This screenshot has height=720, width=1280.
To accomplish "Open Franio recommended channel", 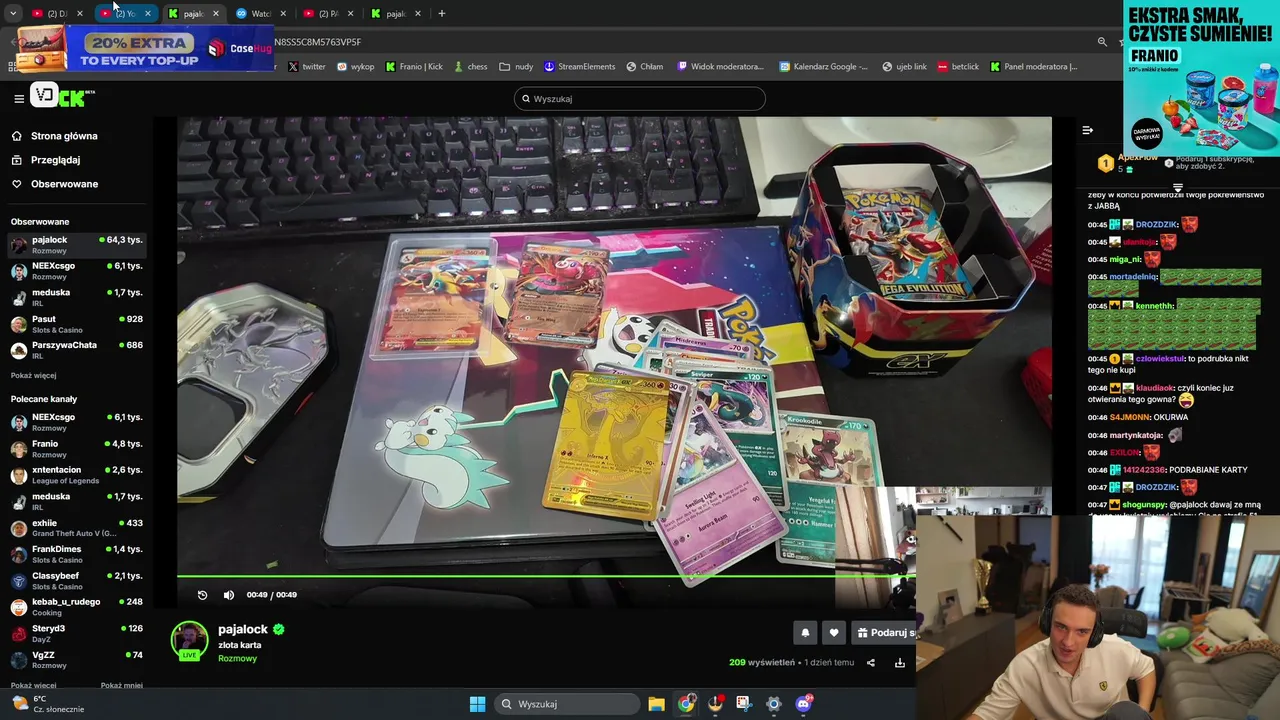I will (76, 449).
